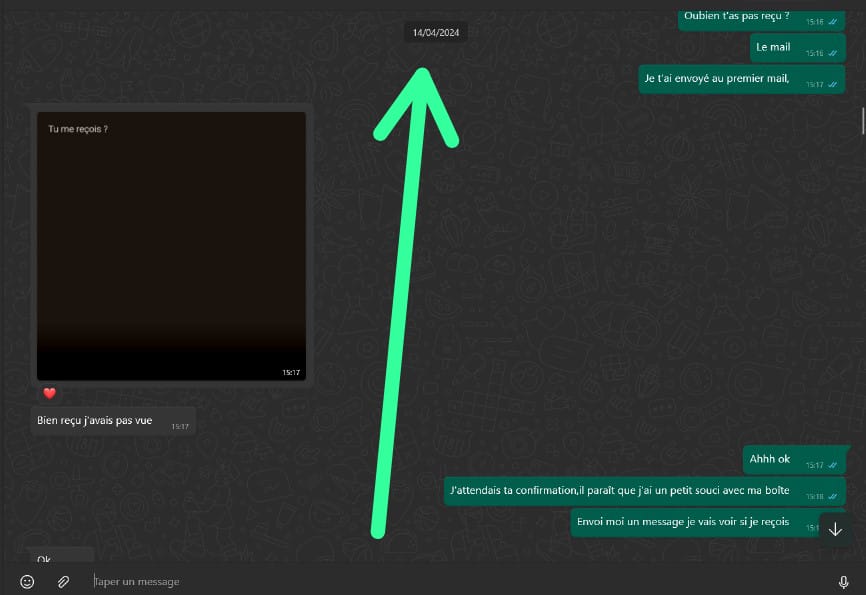
Task: Open the emoji picker
Action: [28, 581]
